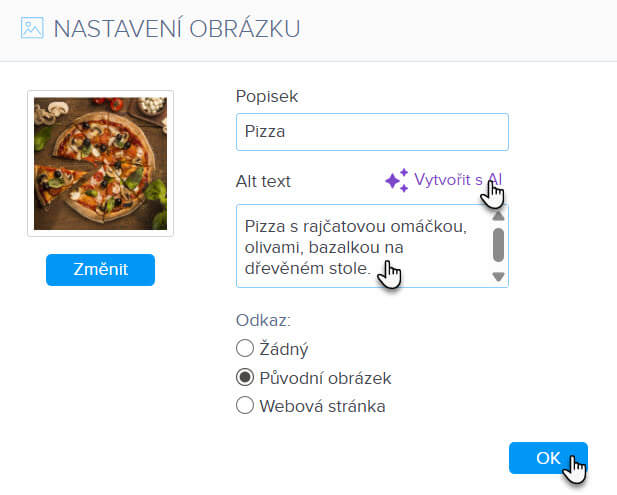The width and height of the screenshot is (617, 495).
Task: Select the Webová stránka radio button
Action: 245,405
